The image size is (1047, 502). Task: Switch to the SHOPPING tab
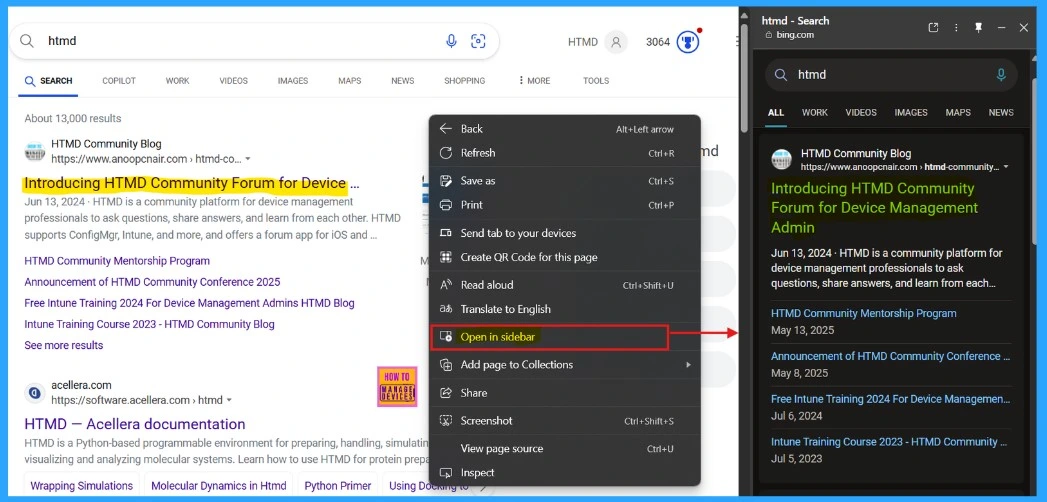465,81
